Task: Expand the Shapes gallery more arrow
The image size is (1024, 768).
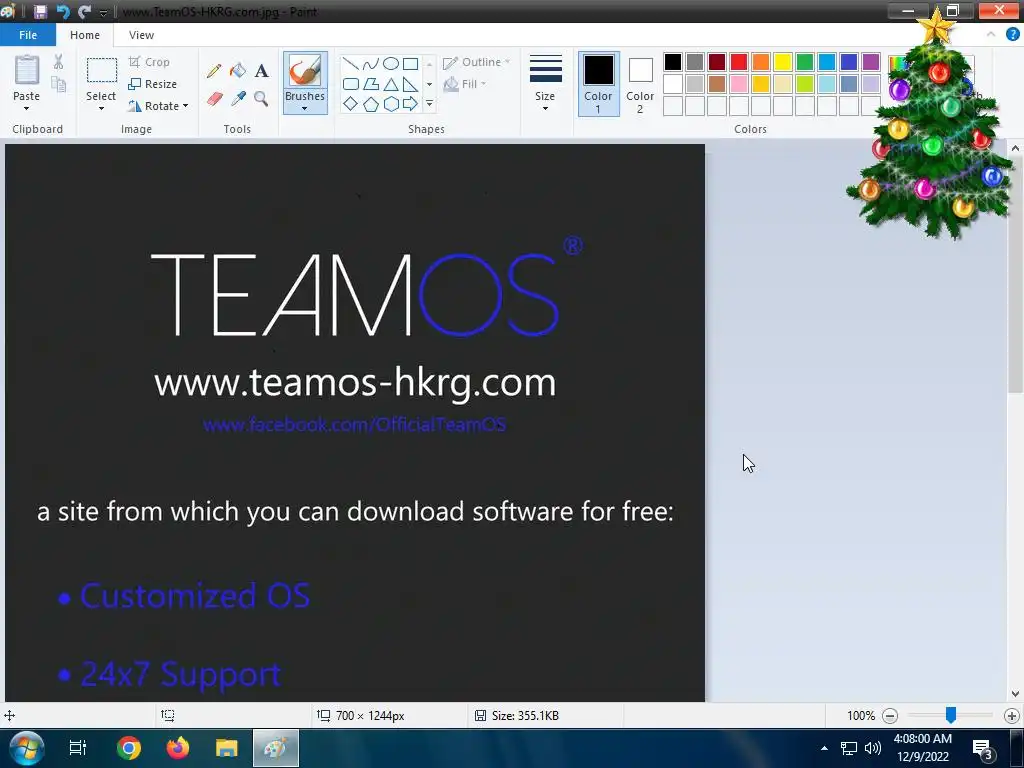Action: coord(429,104)
